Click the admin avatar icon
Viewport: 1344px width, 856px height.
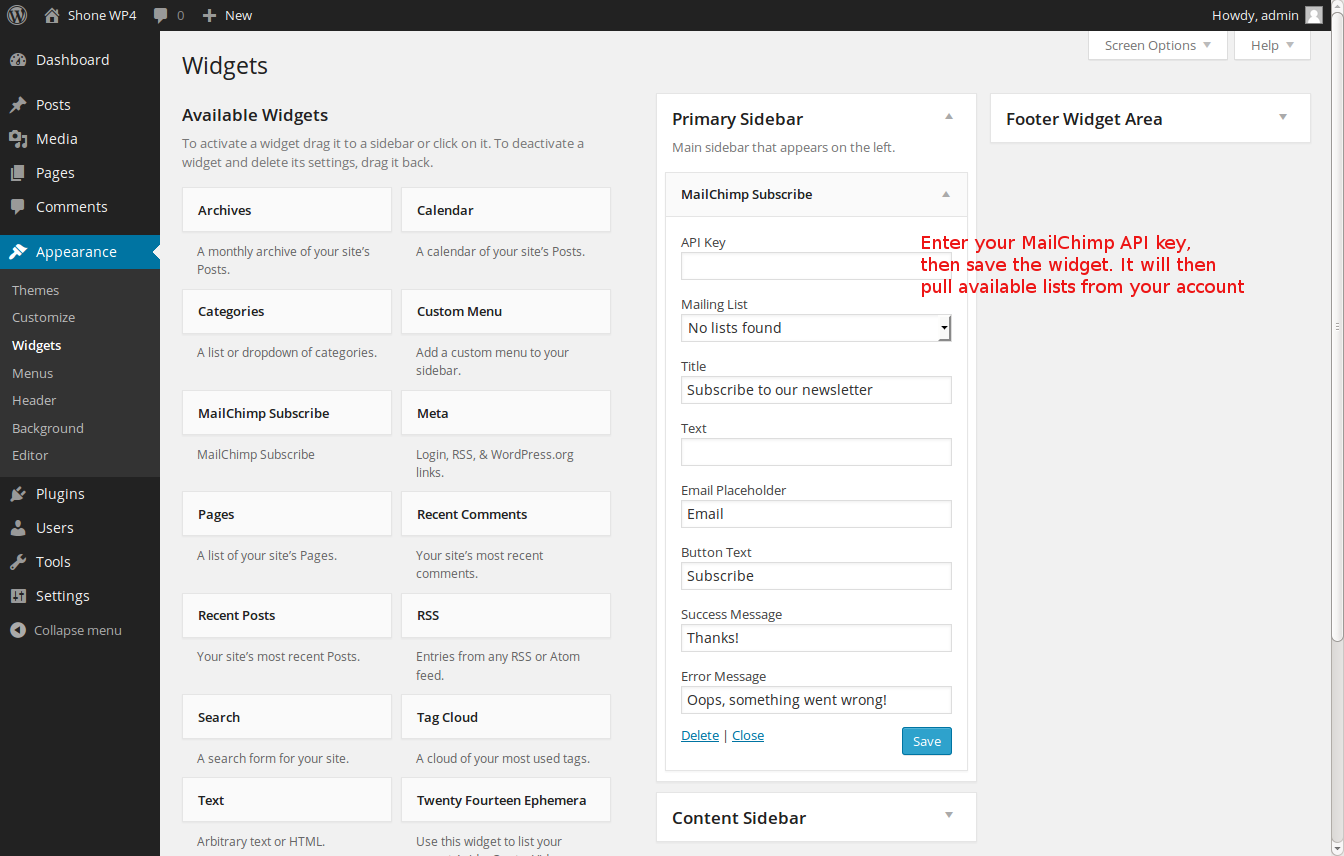1314,15
